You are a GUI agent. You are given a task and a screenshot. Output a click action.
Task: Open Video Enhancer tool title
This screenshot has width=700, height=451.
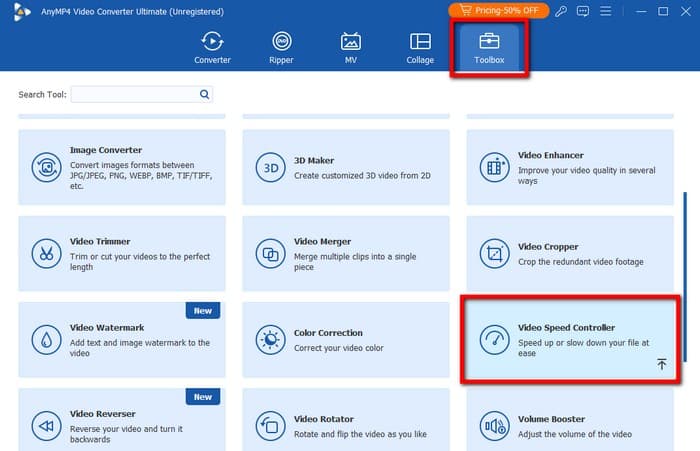[551, 155]
